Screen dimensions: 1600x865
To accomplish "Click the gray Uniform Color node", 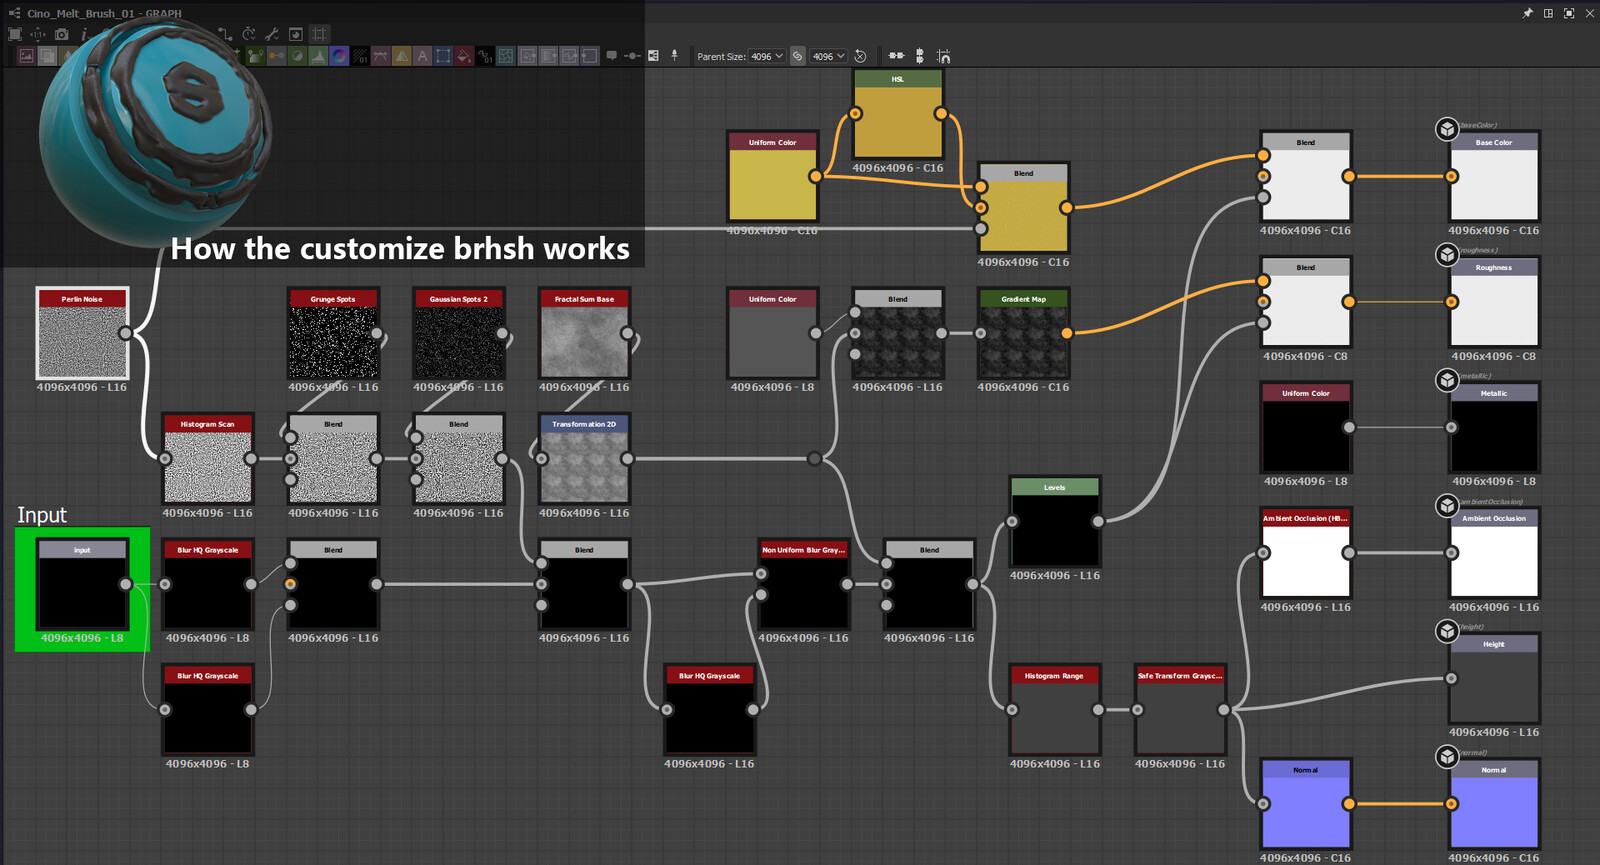I will click(773, 333).
